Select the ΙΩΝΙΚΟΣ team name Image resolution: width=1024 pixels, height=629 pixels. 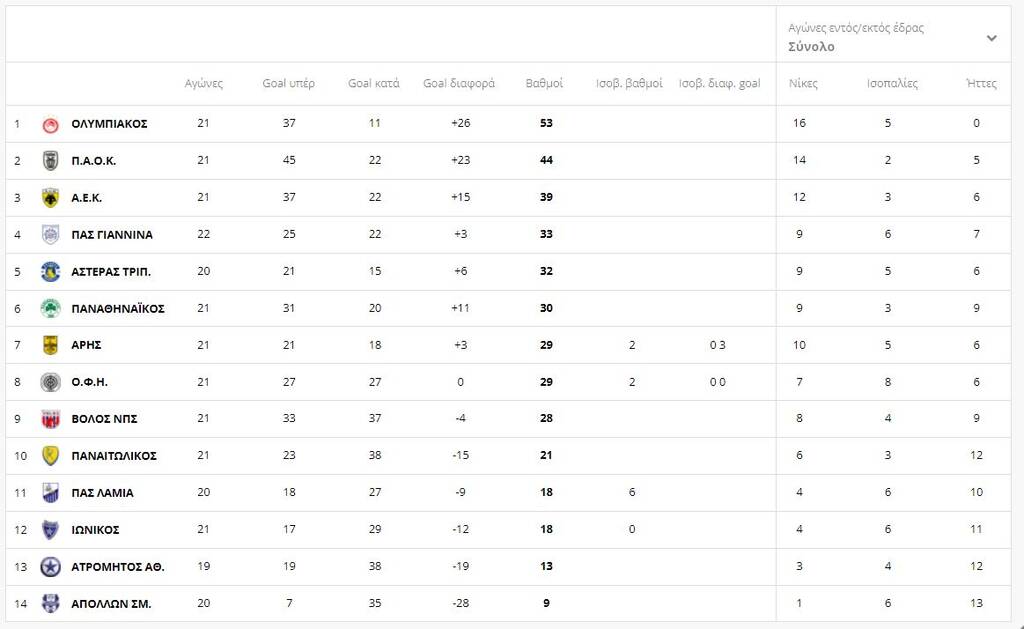pos(95,530)
